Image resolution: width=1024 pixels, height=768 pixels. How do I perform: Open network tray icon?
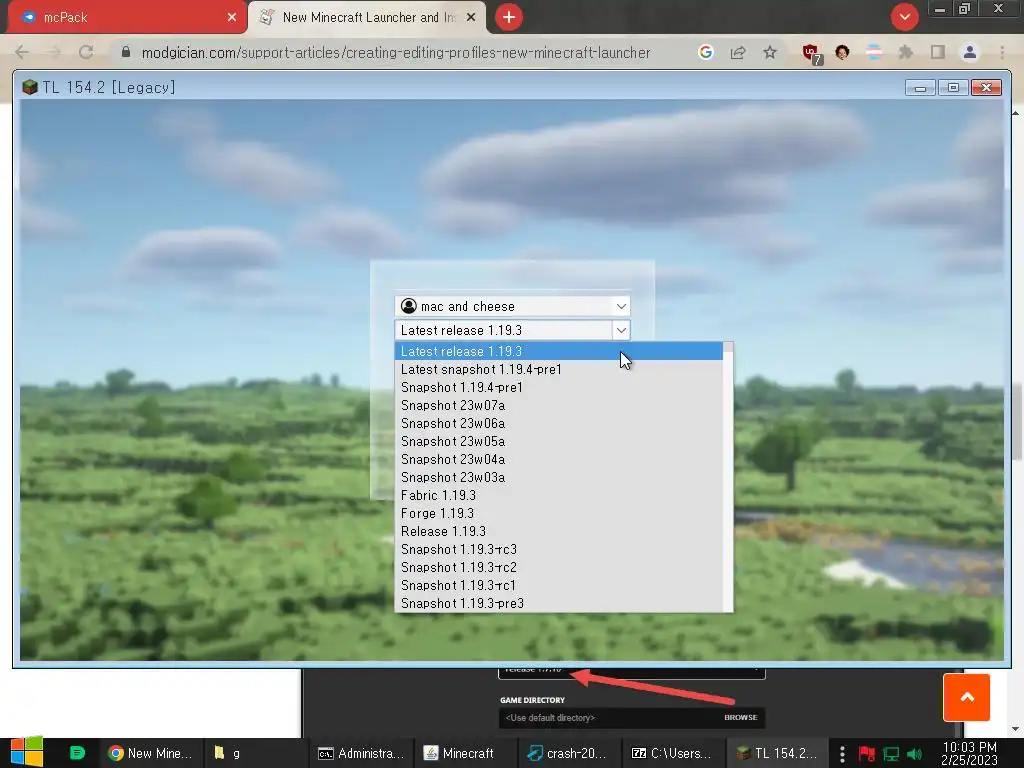click(891, 754)
